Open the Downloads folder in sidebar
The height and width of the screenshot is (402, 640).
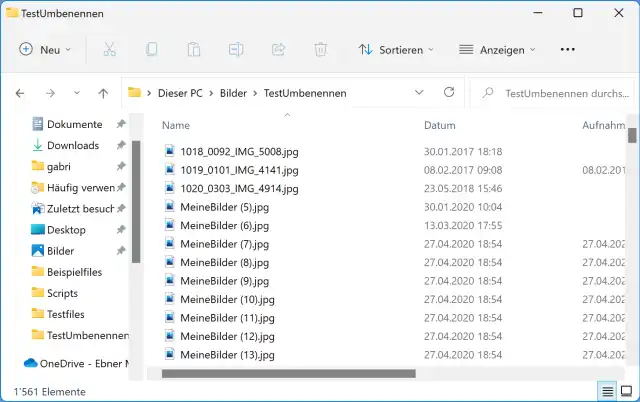pos(72,145)
